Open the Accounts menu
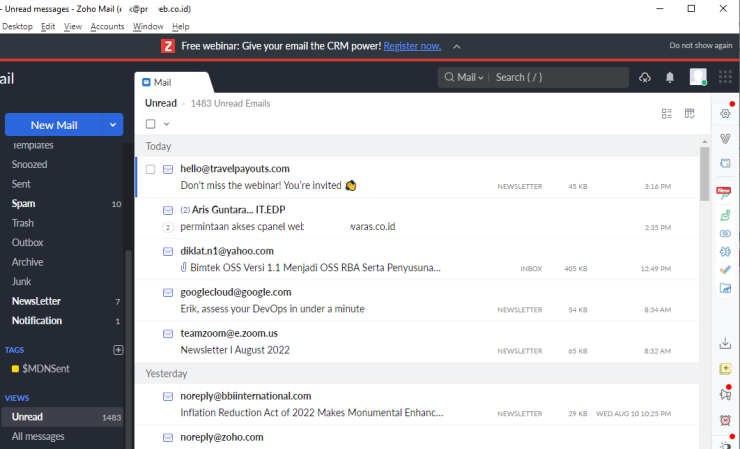Viewport: 740px width, 449px height. [x=107, y=26]
